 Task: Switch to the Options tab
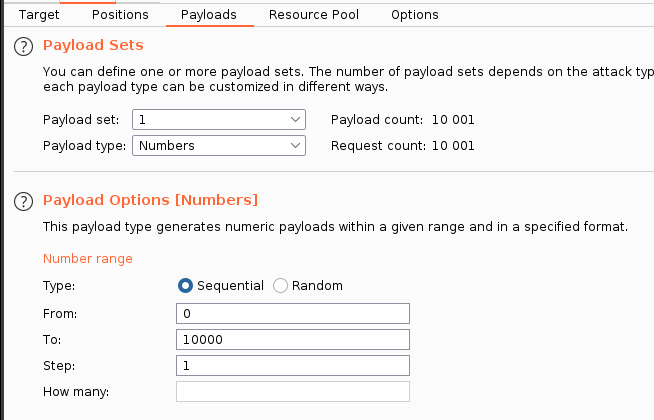[414, 15]
